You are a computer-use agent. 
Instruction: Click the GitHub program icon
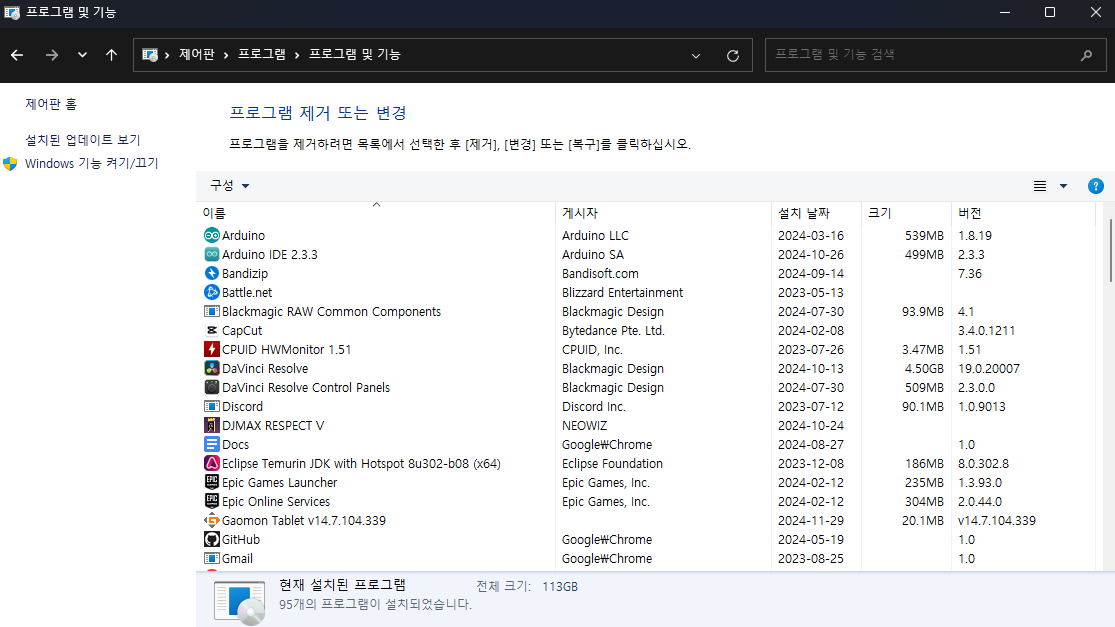(211, 540)
